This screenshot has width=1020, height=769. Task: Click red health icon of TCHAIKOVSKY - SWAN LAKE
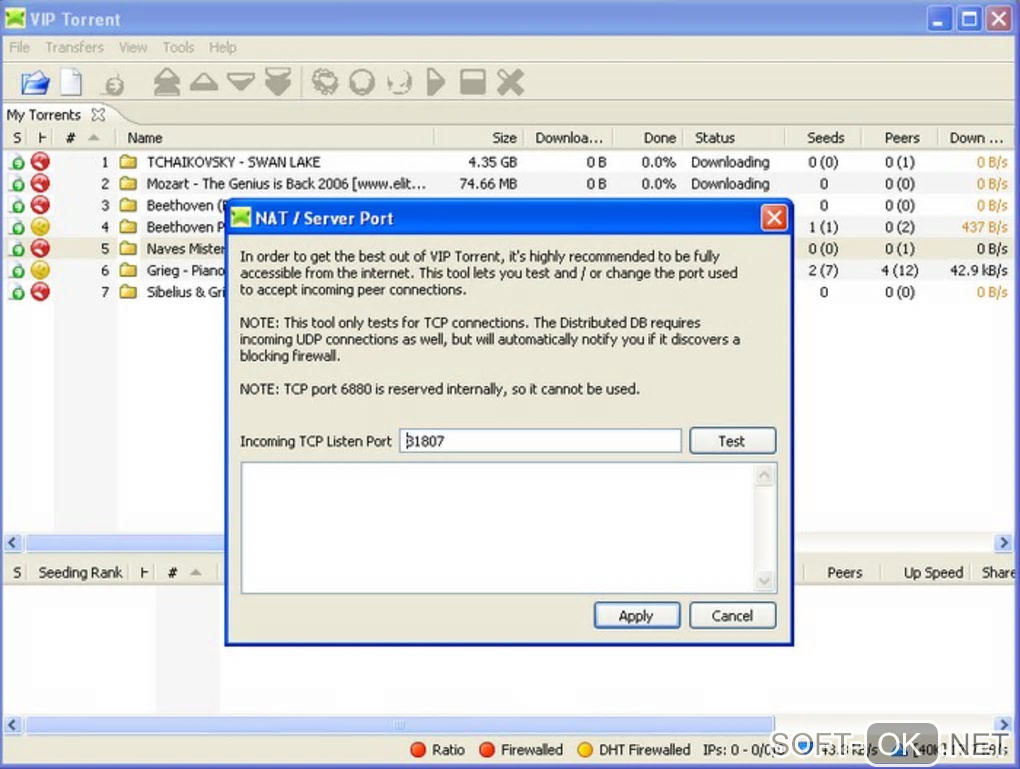40,161
